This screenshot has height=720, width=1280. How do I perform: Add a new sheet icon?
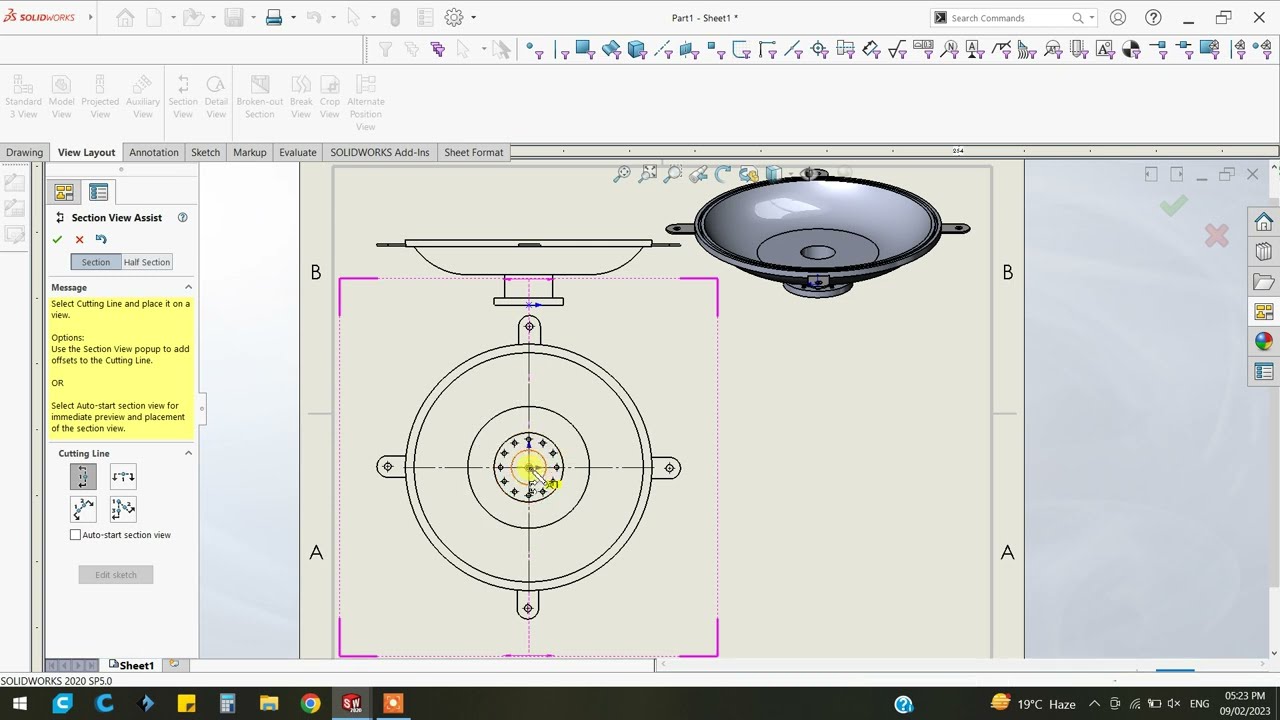174,664
